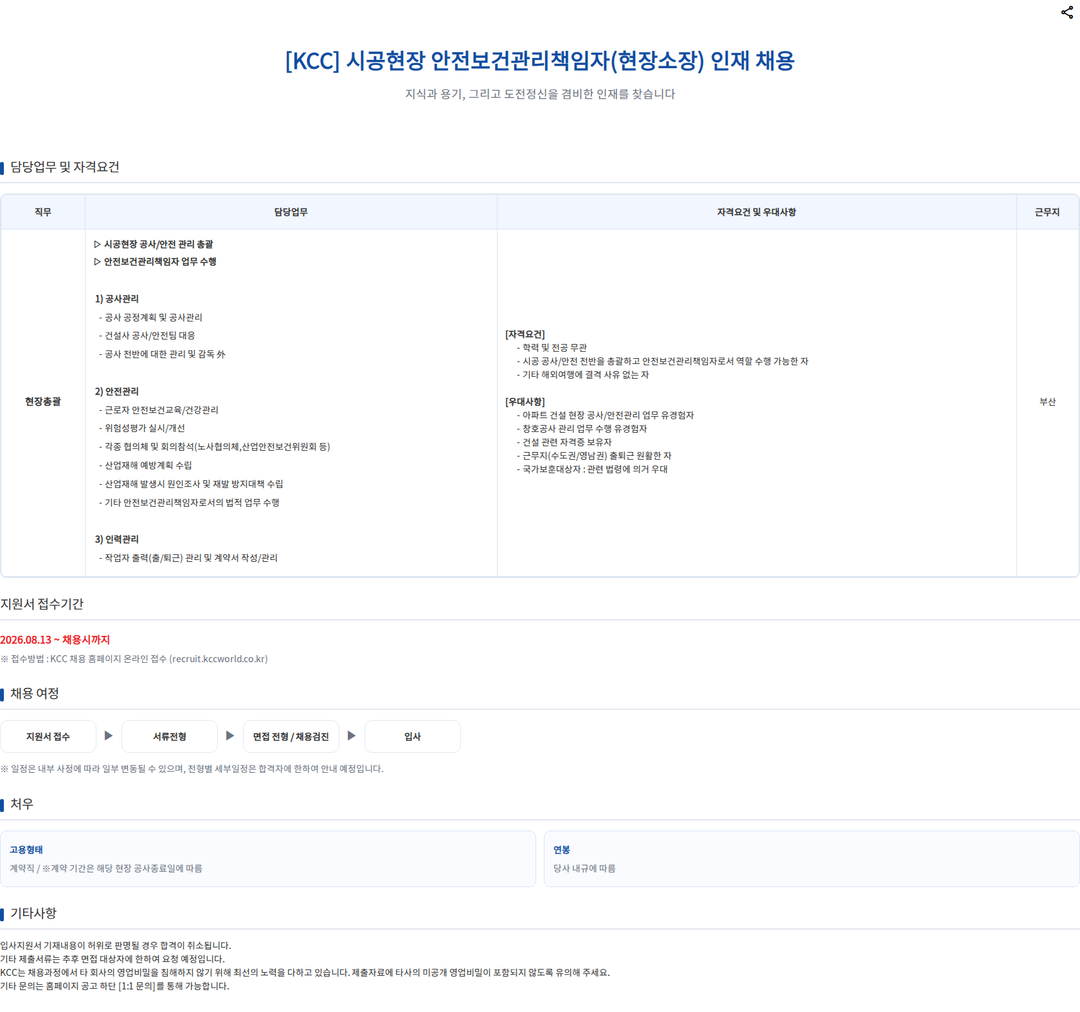
Task: Click the line ▷ 안전보건관리책임자 업무 수행
Action: click(x=155, y=262)
